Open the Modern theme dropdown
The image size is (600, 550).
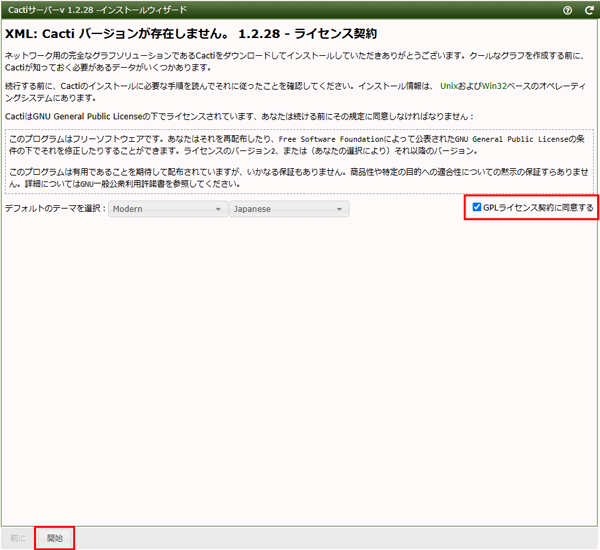click(168, 209)
